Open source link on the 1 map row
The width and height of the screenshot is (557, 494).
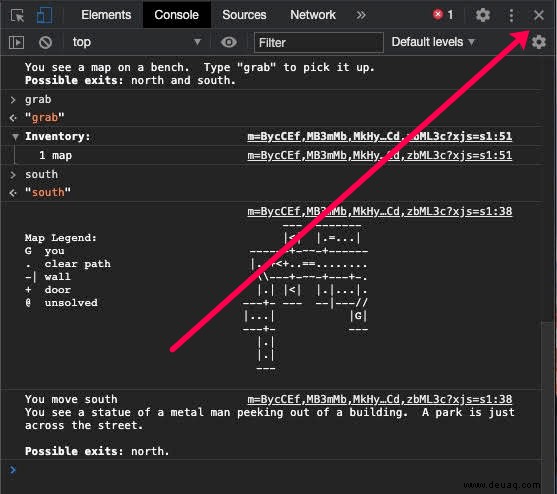click(379, 155)
